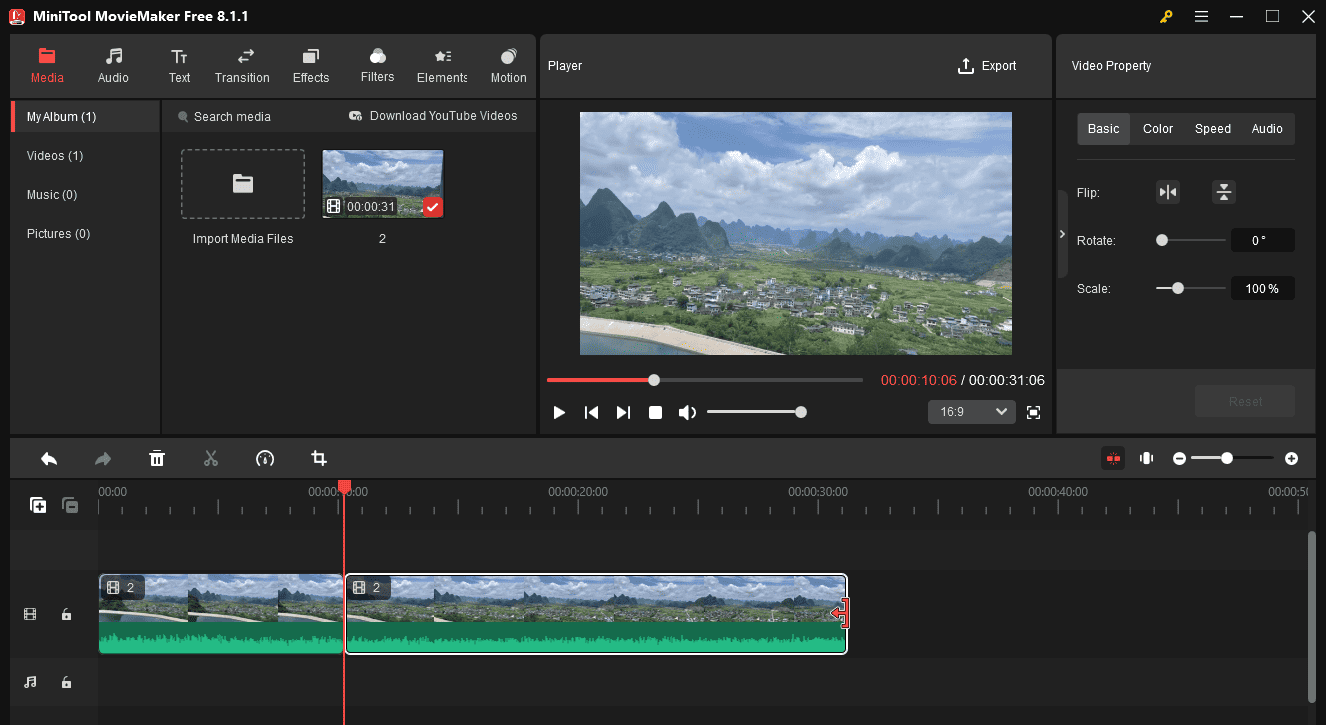The height and width of the screenshot is (725, 1326).
Task: Switch to the Text tab
Action: (179, 65)
